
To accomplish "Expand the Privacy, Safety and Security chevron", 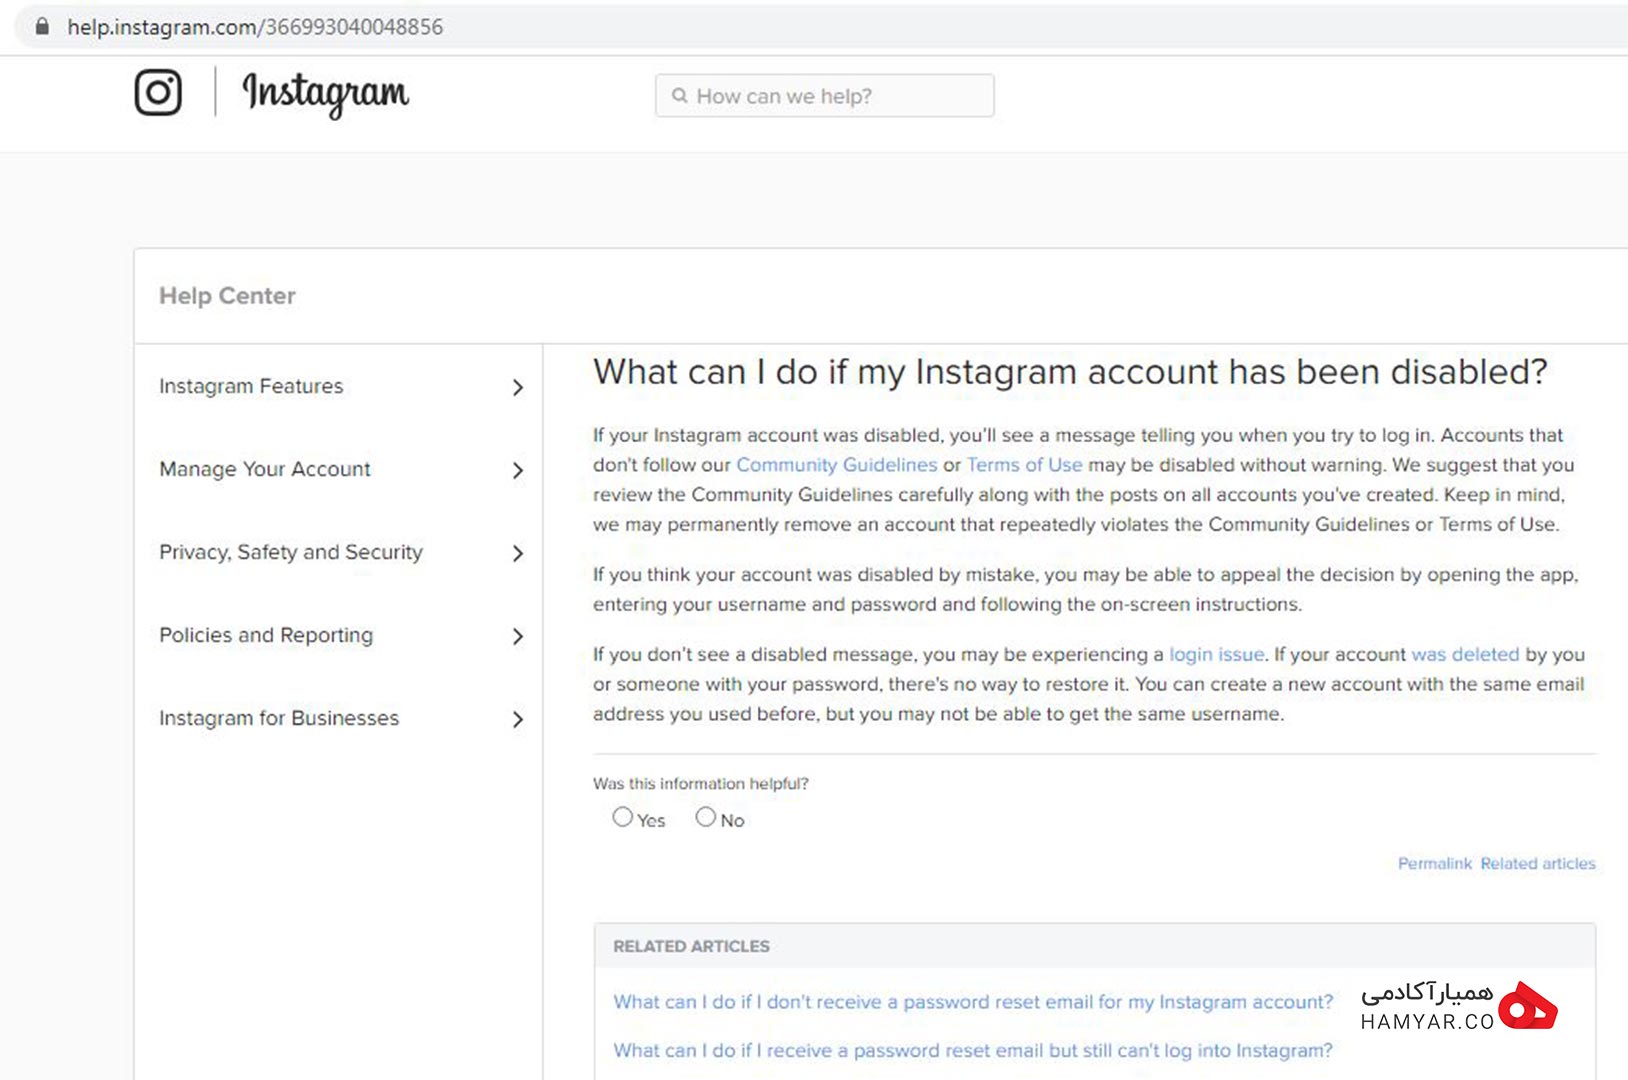I will 517,553.
